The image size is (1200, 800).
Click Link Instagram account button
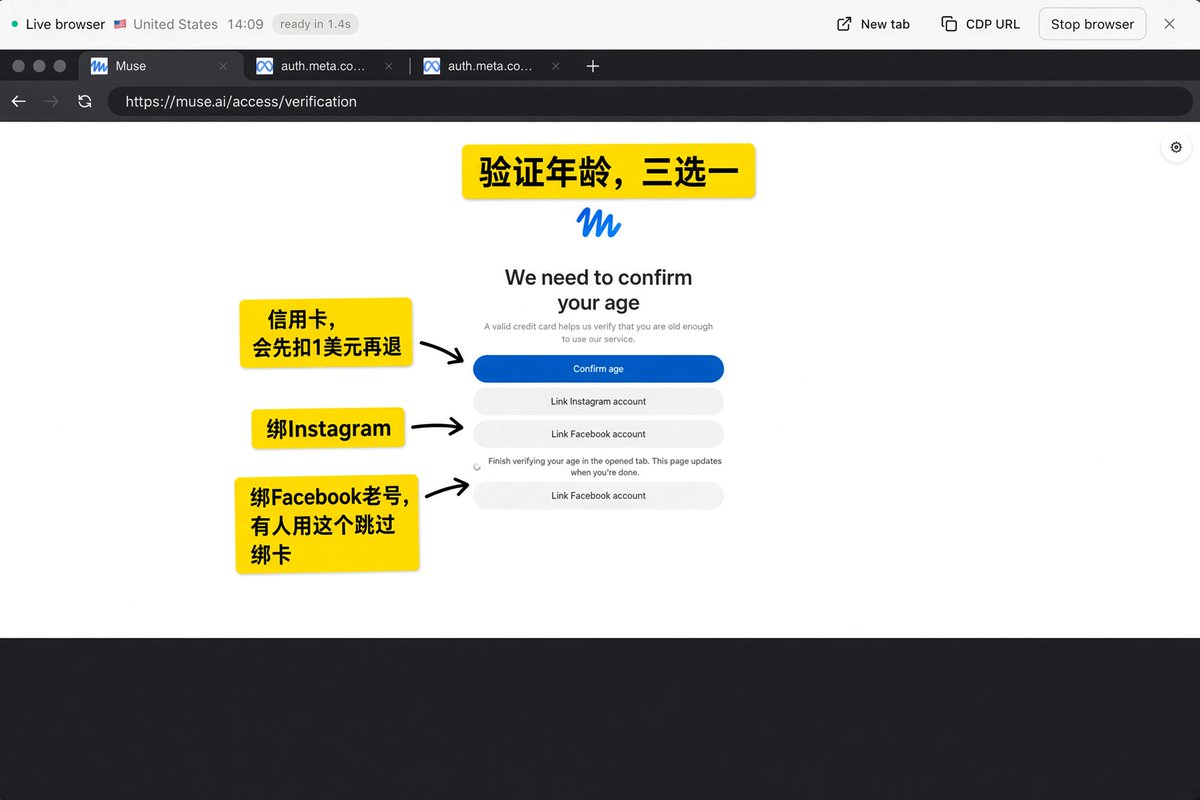tap(598, 401)
